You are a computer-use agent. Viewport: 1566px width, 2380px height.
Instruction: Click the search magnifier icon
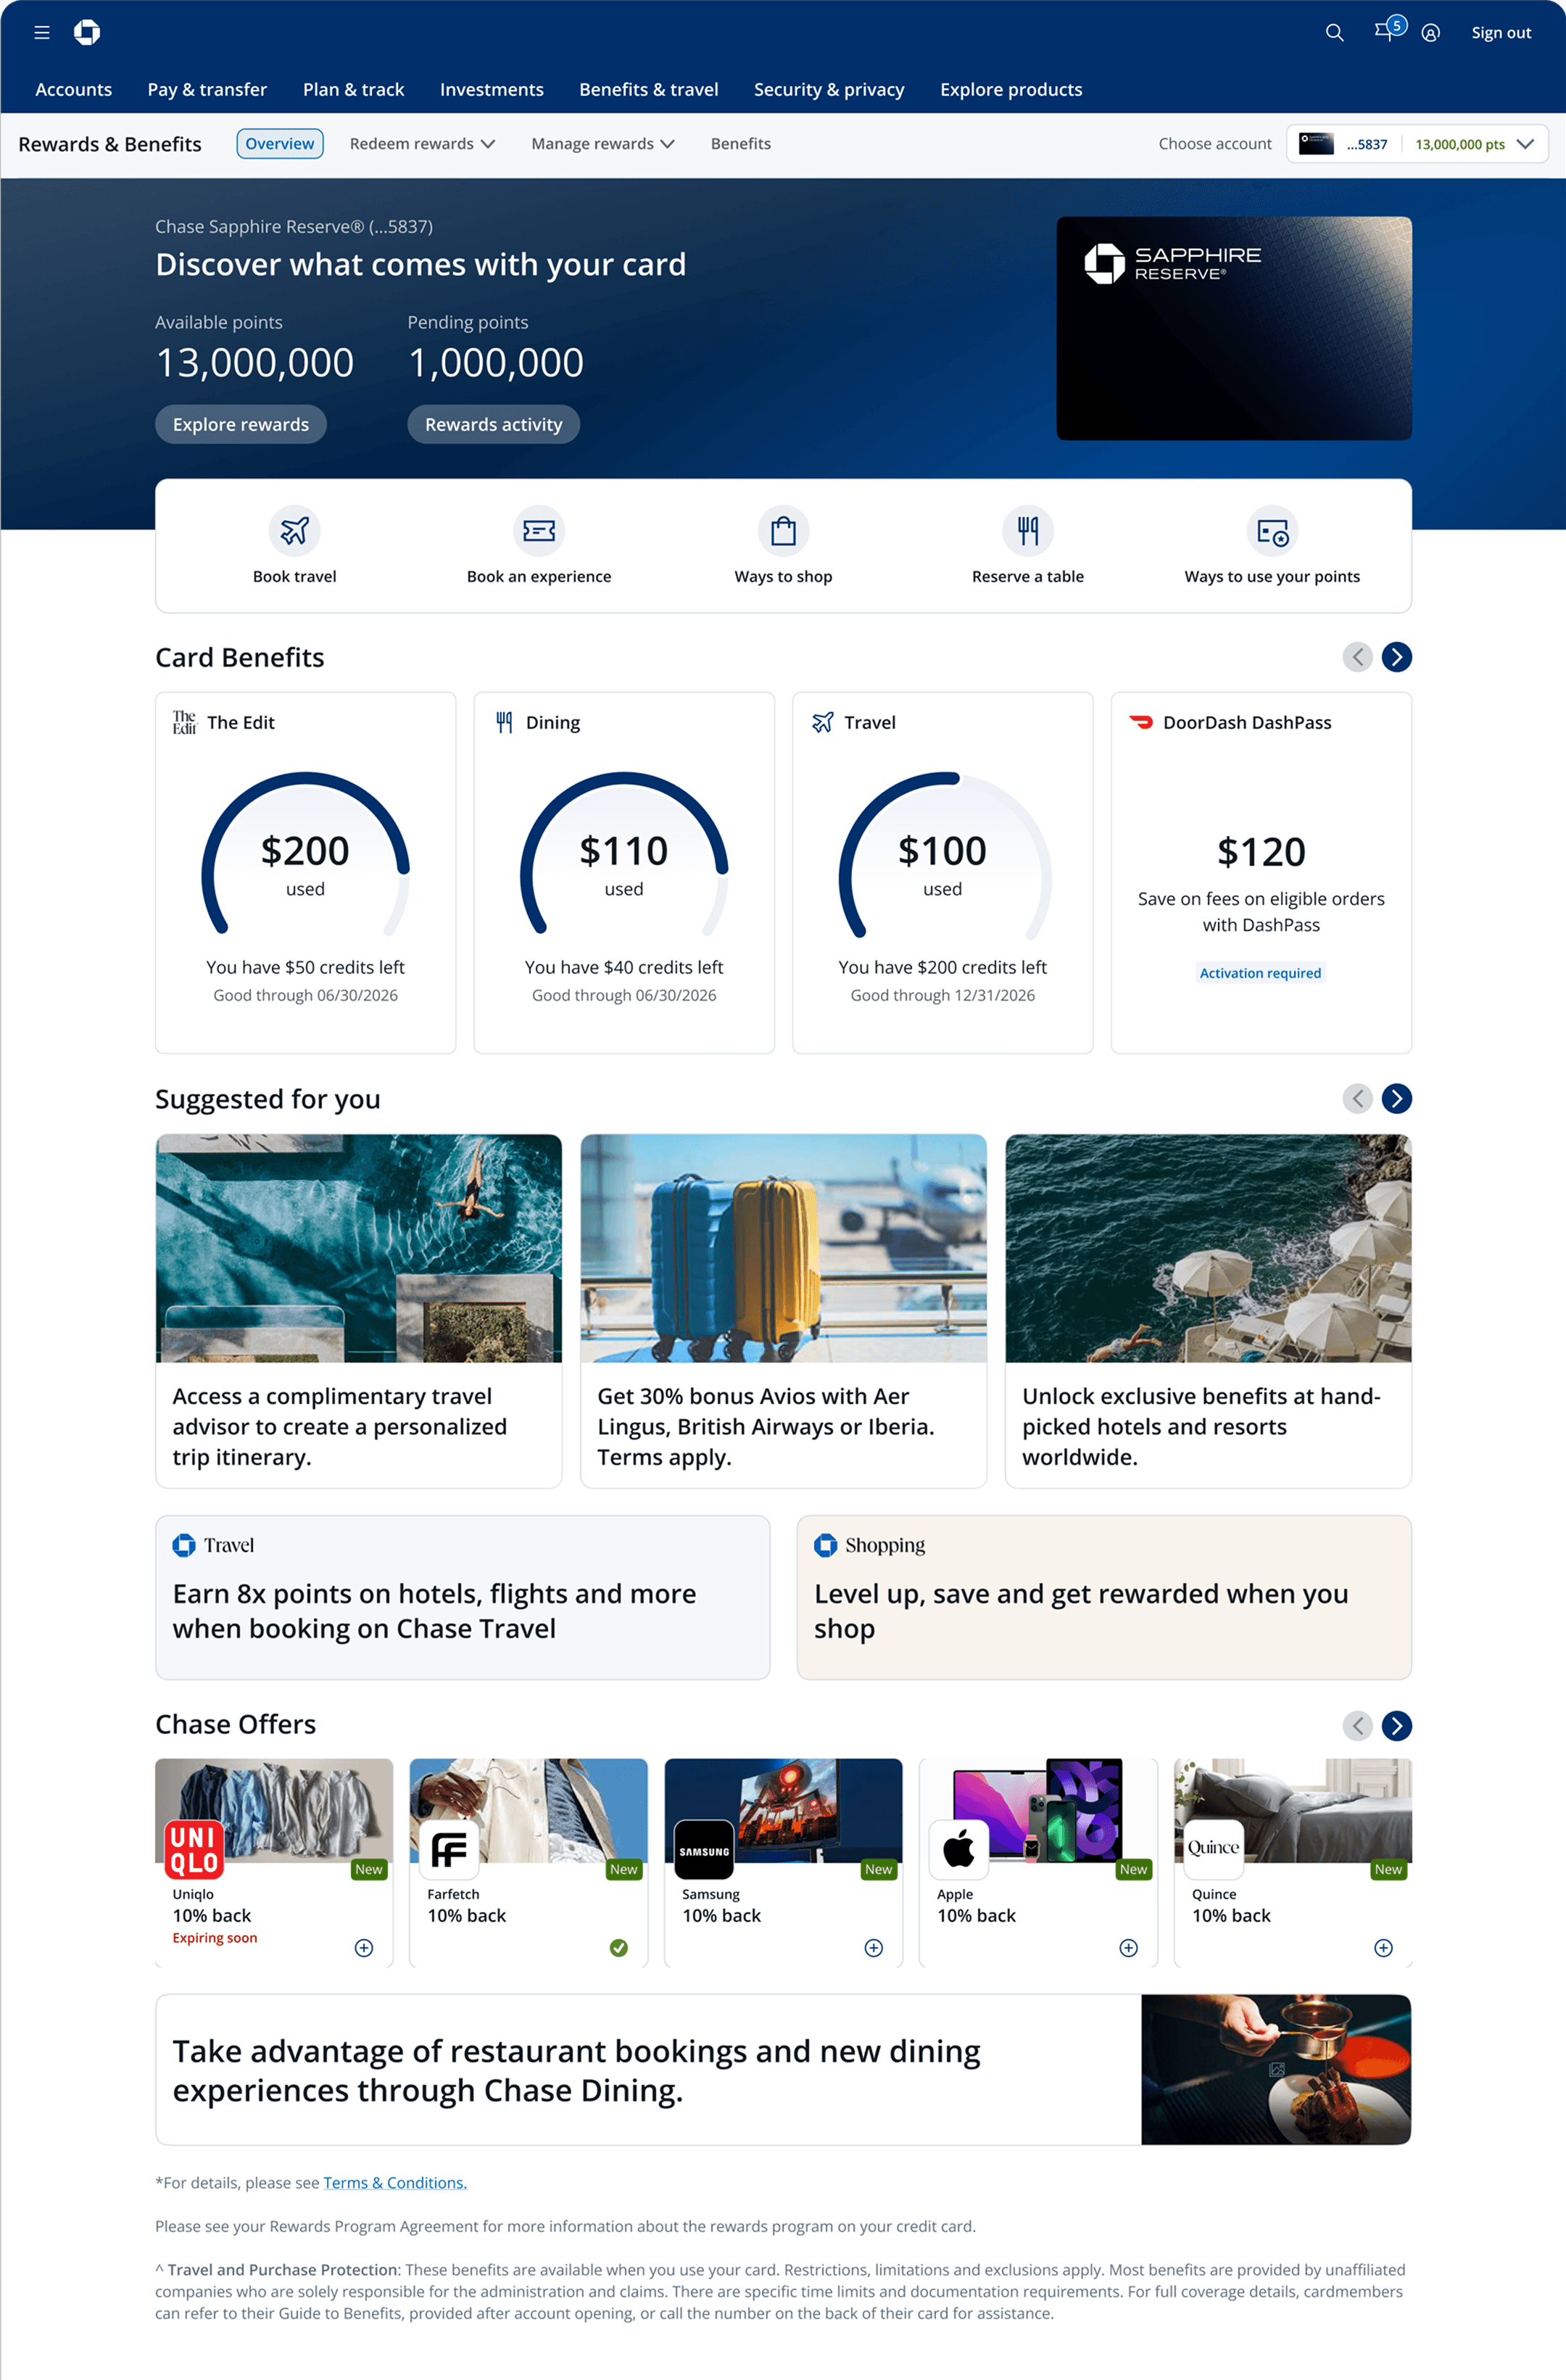pos(1334,33)
